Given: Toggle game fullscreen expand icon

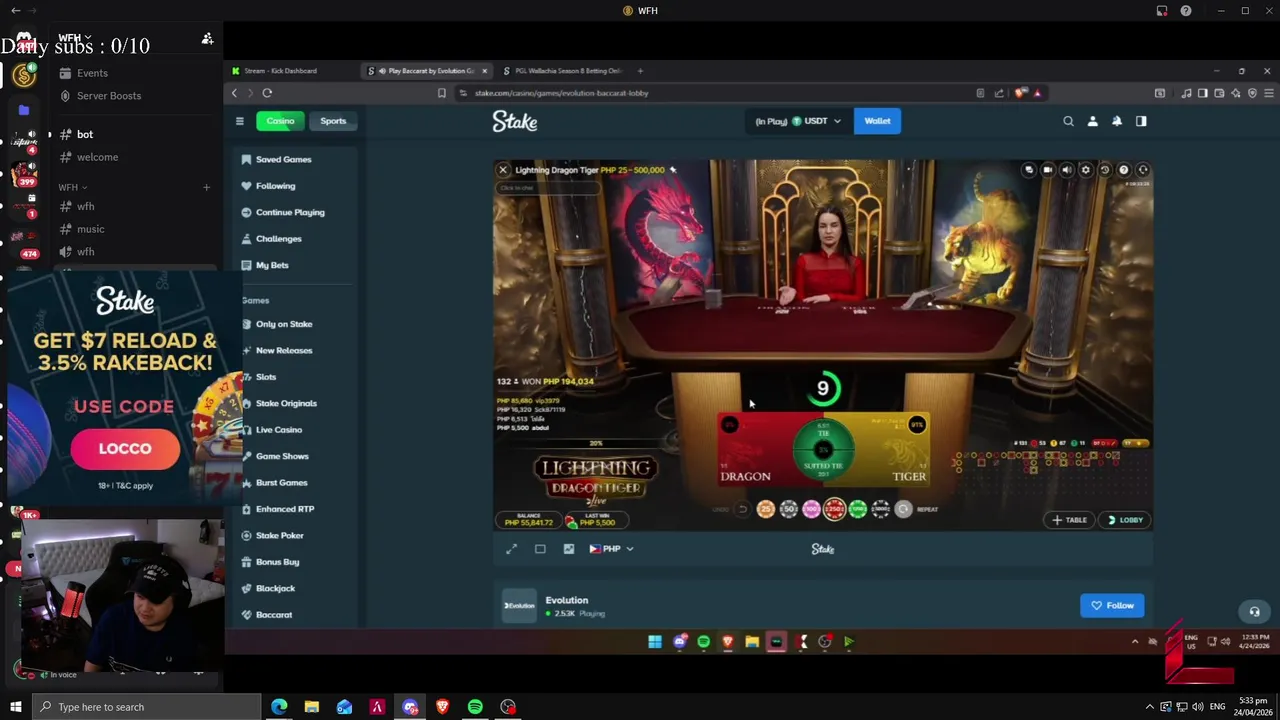Looking at the screenshot, I should [512, 549].
